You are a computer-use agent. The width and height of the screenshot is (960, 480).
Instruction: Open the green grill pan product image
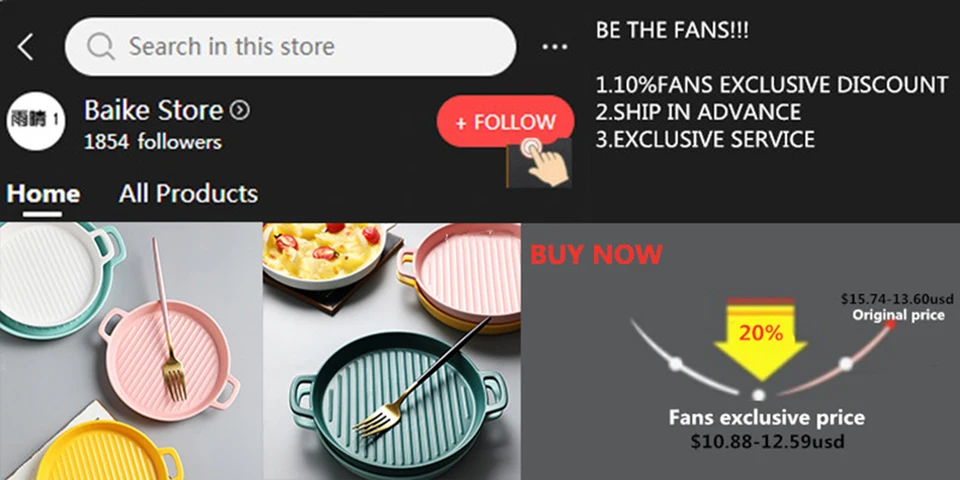coord(392,351)
